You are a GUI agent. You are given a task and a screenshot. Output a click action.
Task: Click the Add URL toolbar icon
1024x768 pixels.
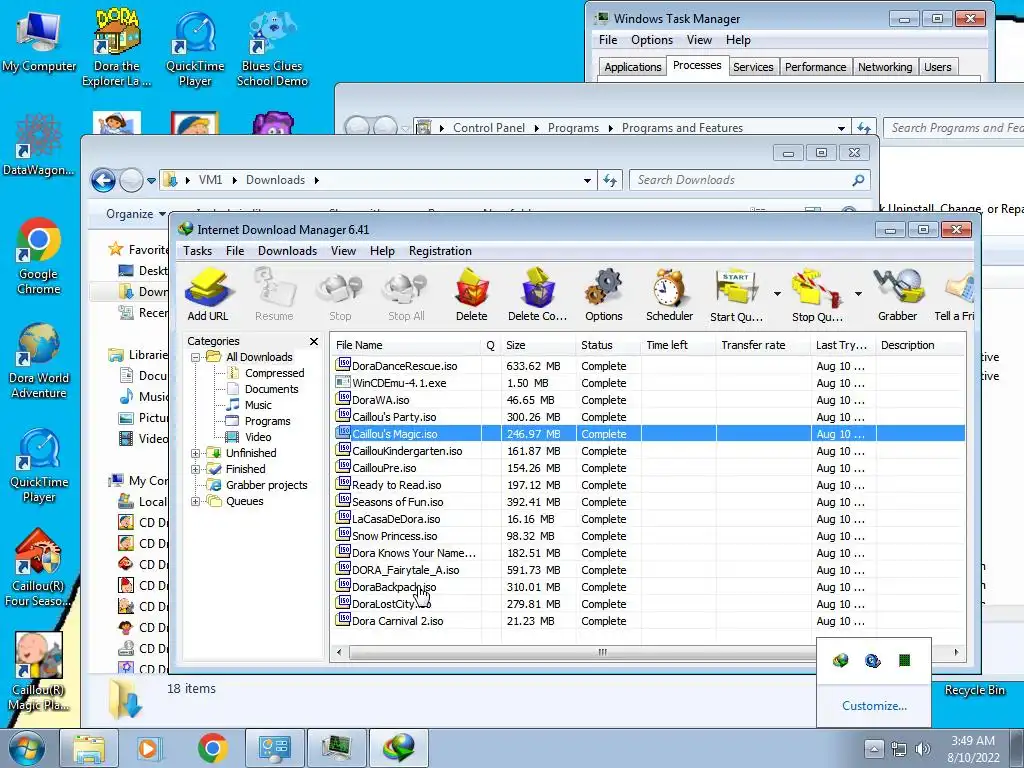(208, 295)
